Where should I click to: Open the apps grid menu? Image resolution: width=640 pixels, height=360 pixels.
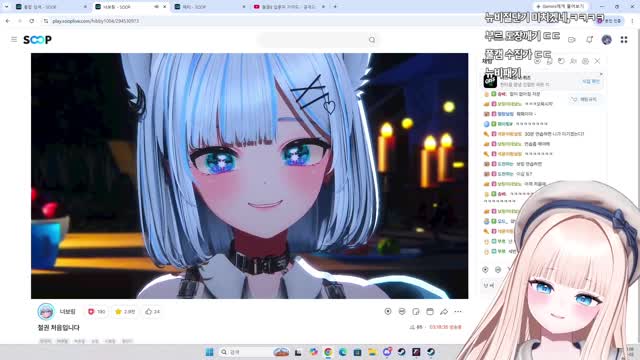[624, 40]
